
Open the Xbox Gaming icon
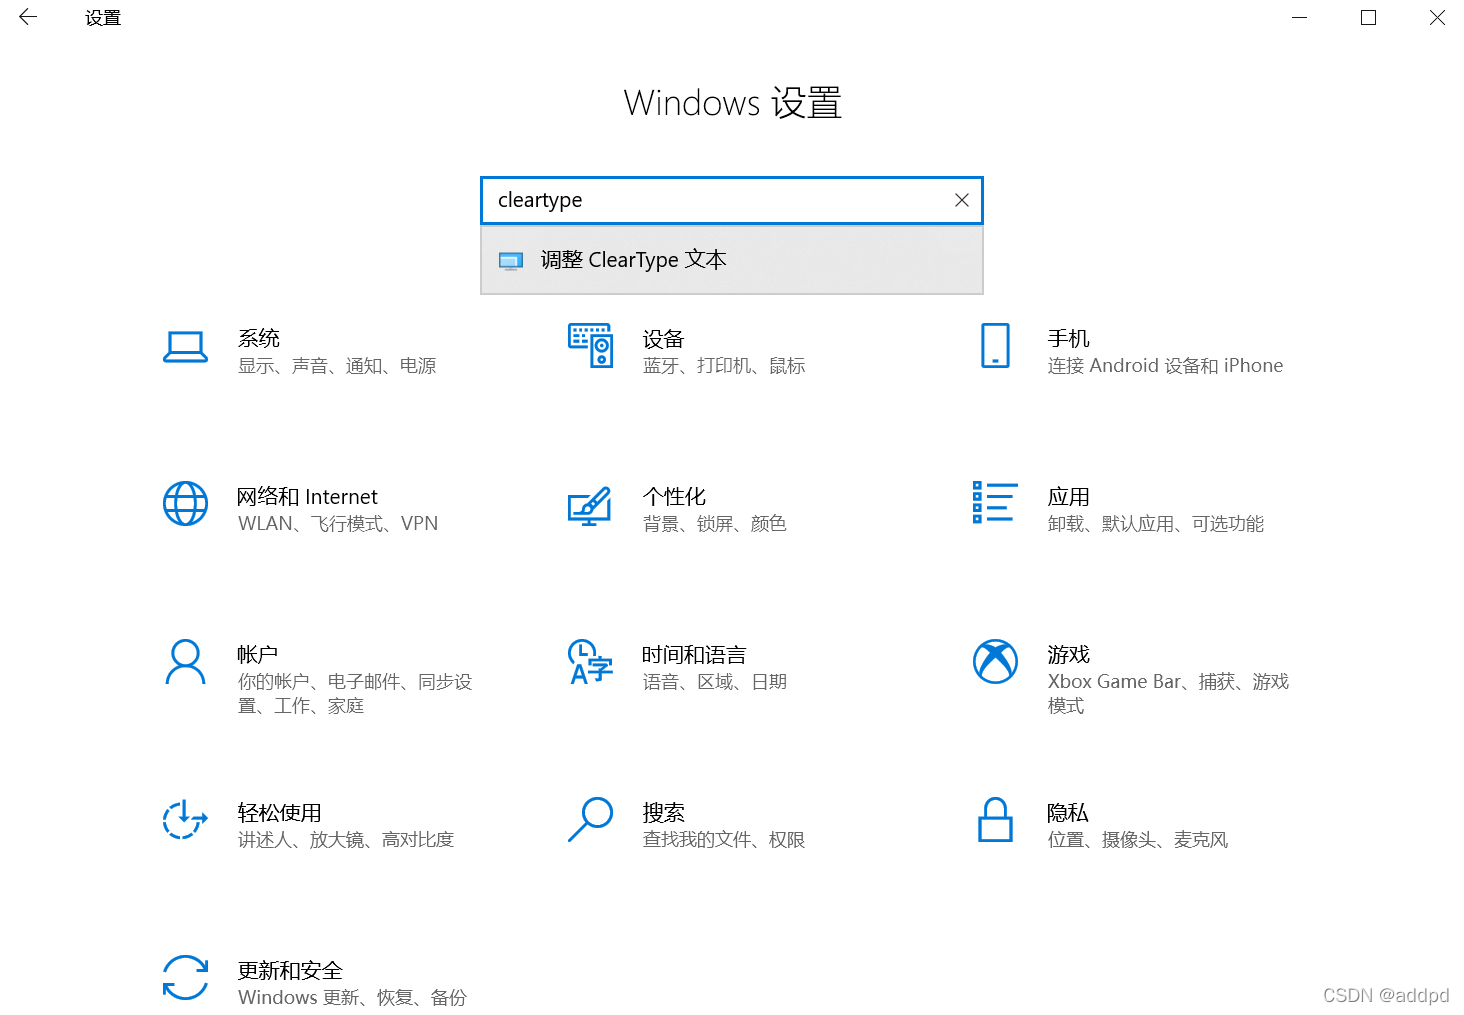995,662
